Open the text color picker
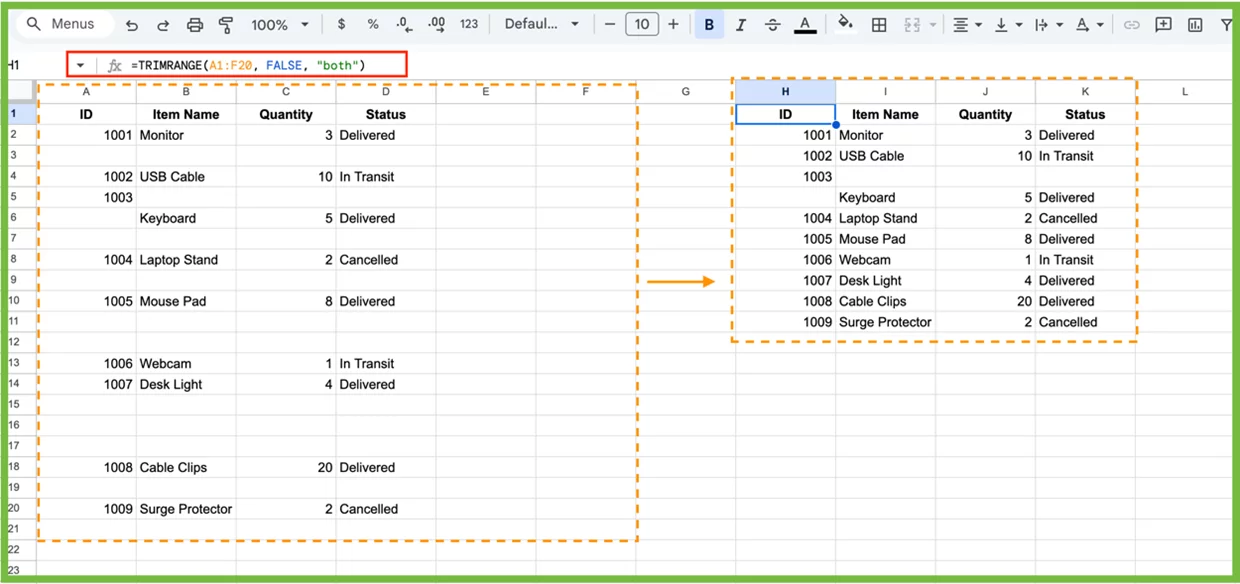This screenshot has height=584, width=1240. point(805,25)
